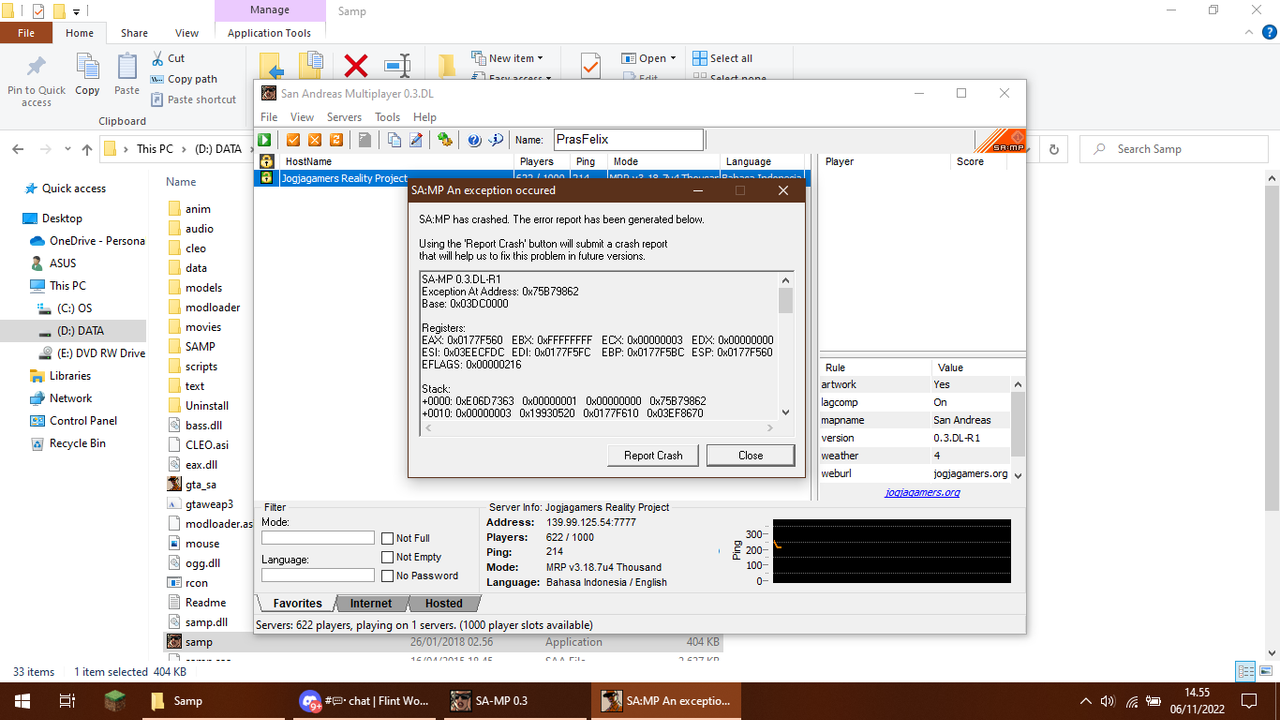Click Paste shortcut in Explorer ribbon
This screenshot has height=720, width=1280.
(194, 99)
